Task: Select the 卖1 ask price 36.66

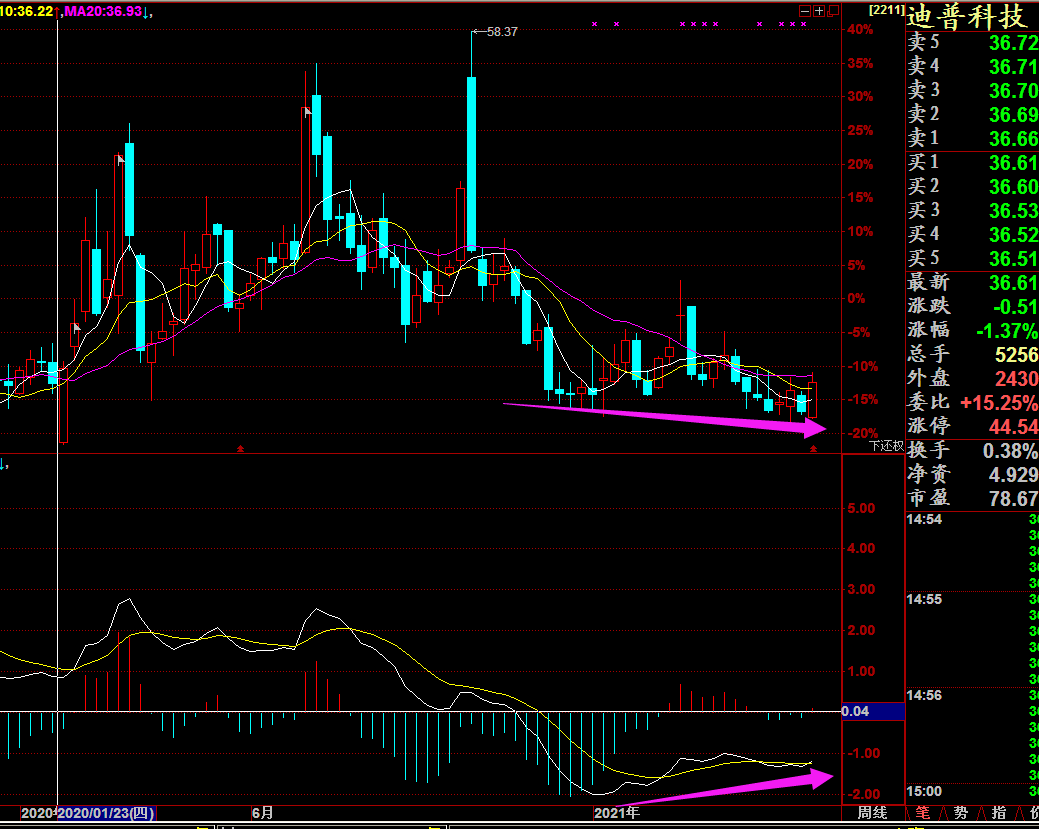Action: pyautogui.click(x=1014, y=138)
